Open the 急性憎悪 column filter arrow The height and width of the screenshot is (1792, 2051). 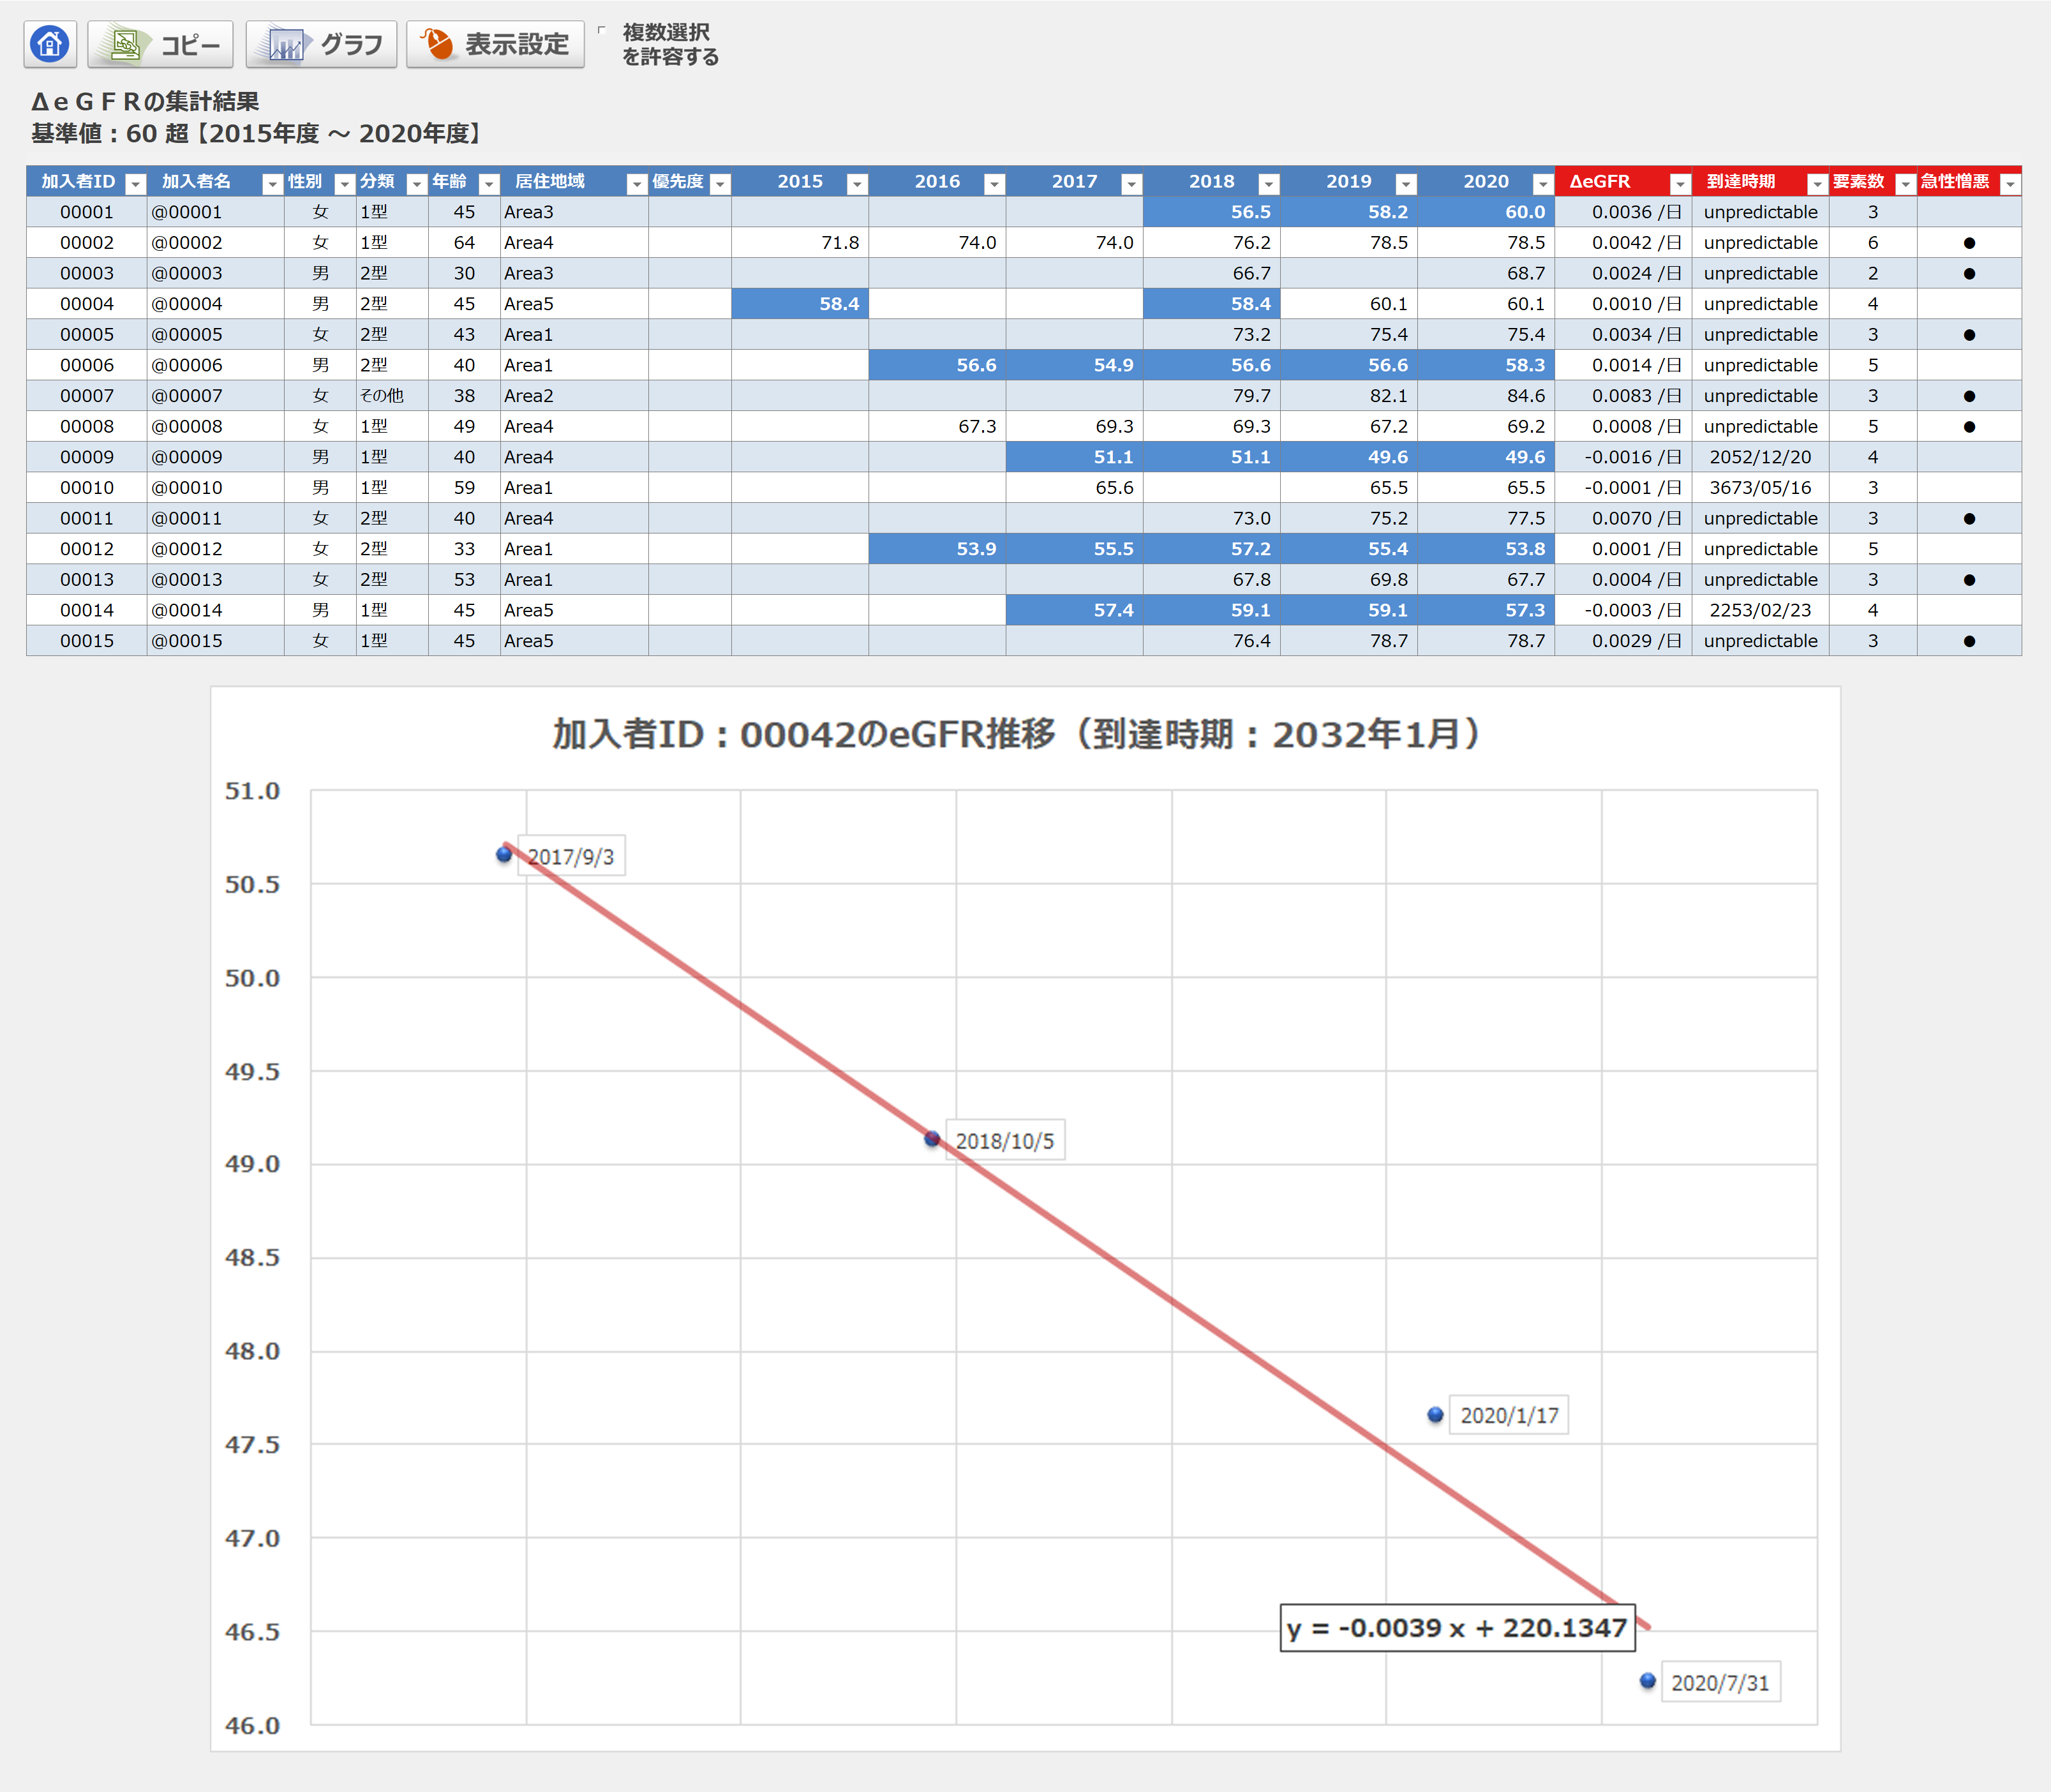[2009, 183]
